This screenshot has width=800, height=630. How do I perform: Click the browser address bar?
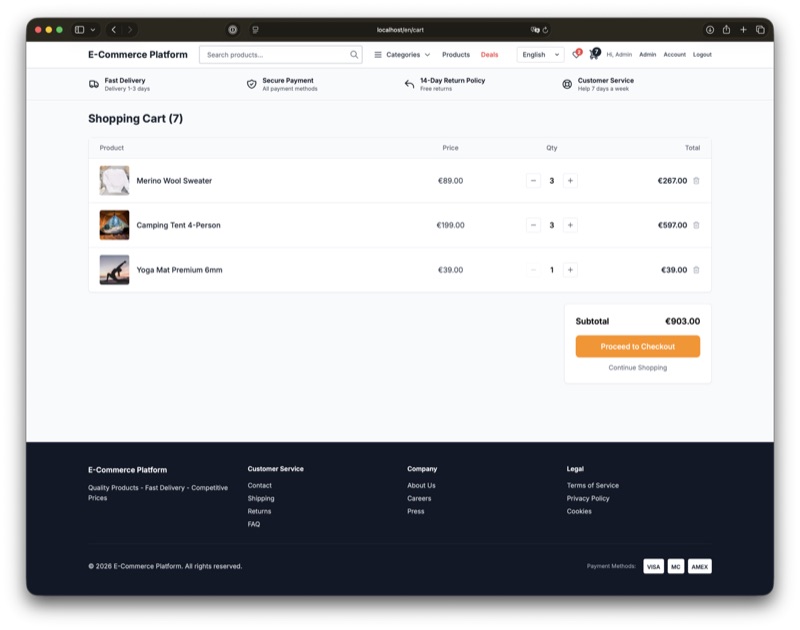400,30
